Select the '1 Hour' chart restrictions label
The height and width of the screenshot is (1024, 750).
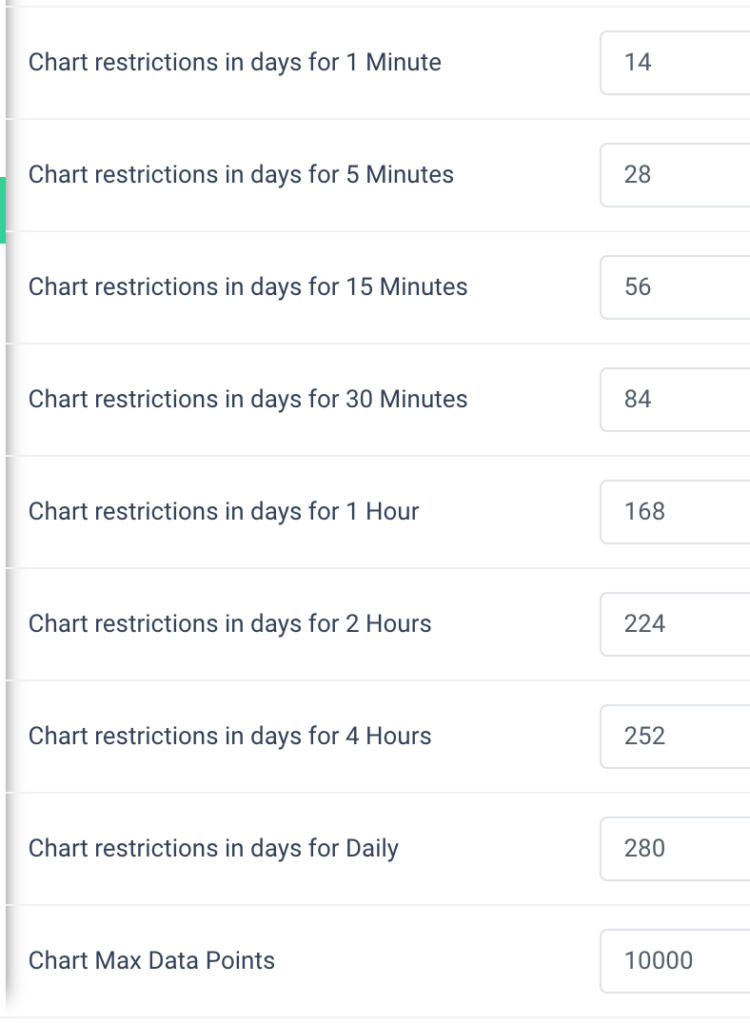coord(223,512)
